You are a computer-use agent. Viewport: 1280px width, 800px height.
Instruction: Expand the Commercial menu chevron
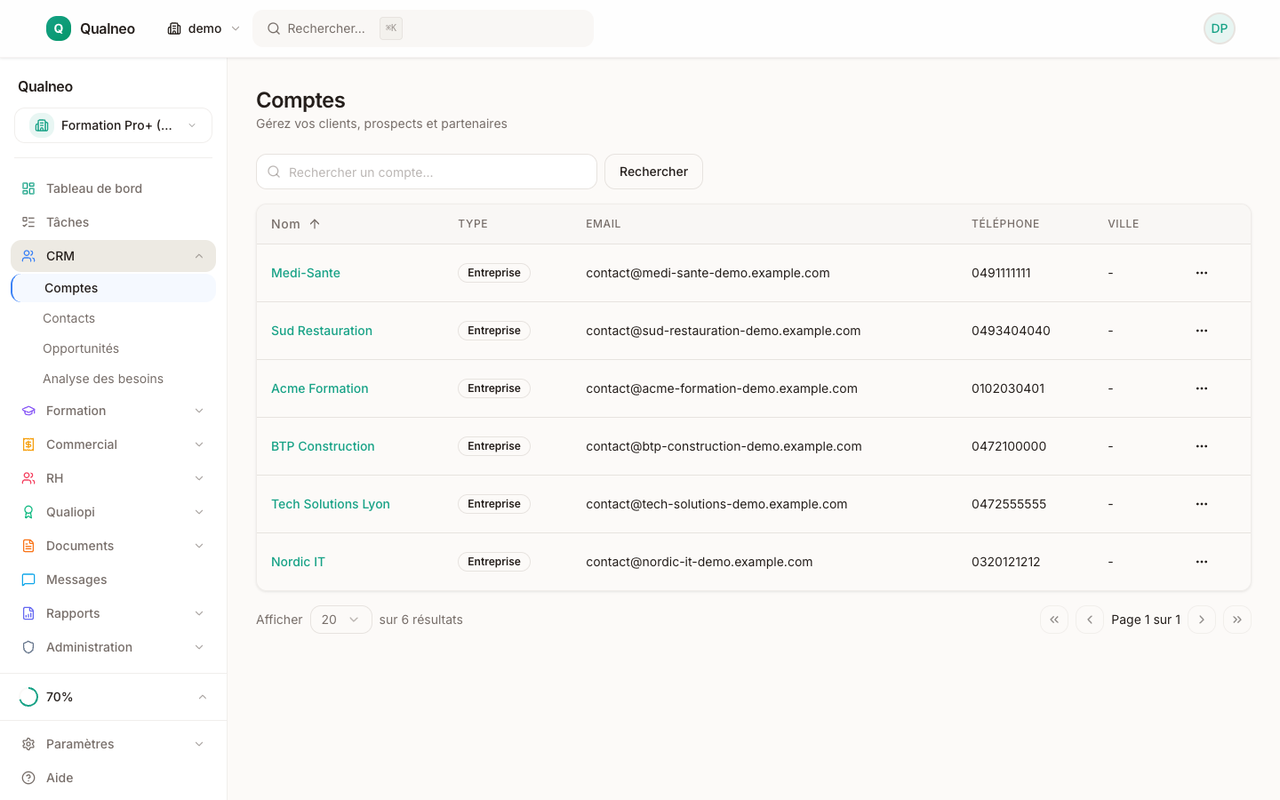[199, 444]
